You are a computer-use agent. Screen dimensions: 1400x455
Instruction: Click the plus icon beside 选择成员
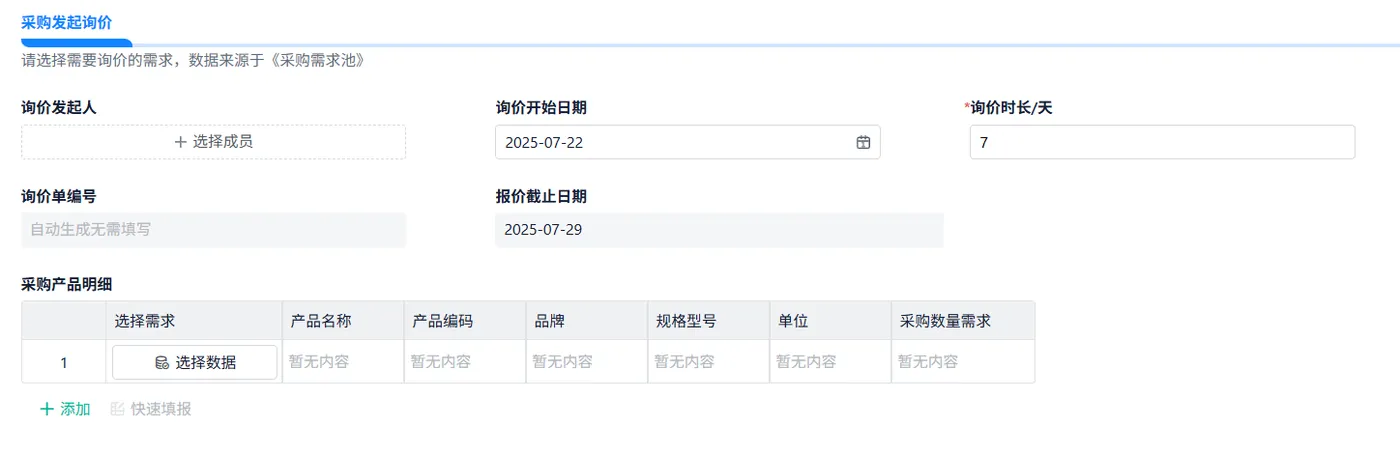point(181,142)
